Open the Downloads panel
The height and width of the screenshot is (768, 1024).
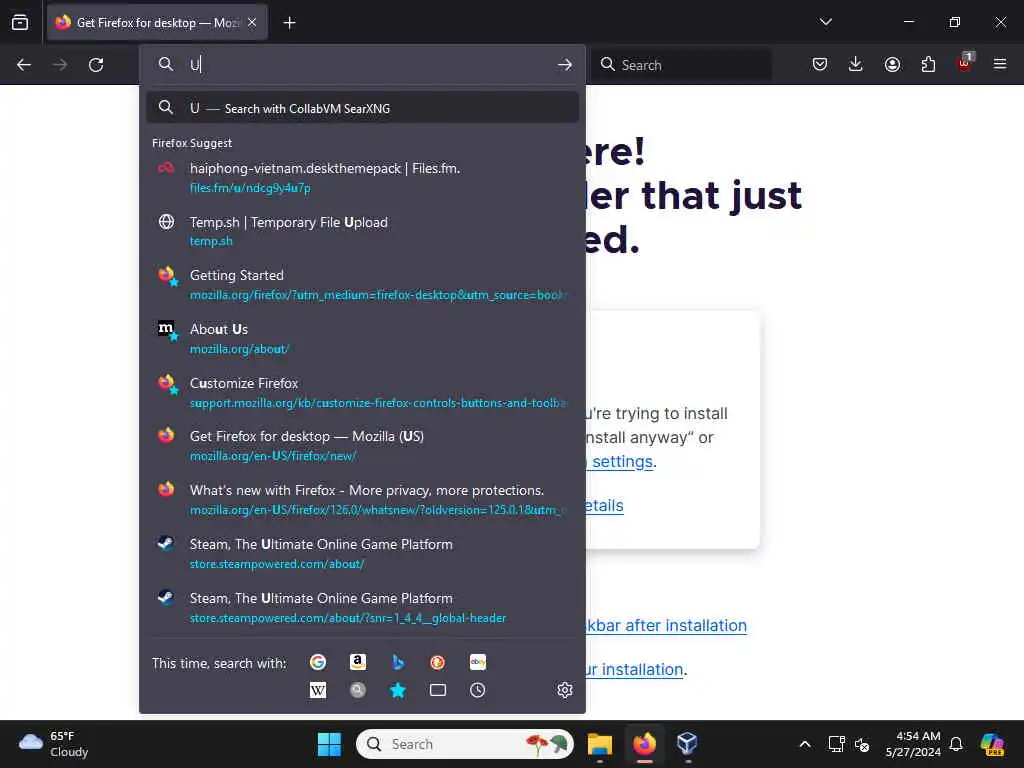856,64
